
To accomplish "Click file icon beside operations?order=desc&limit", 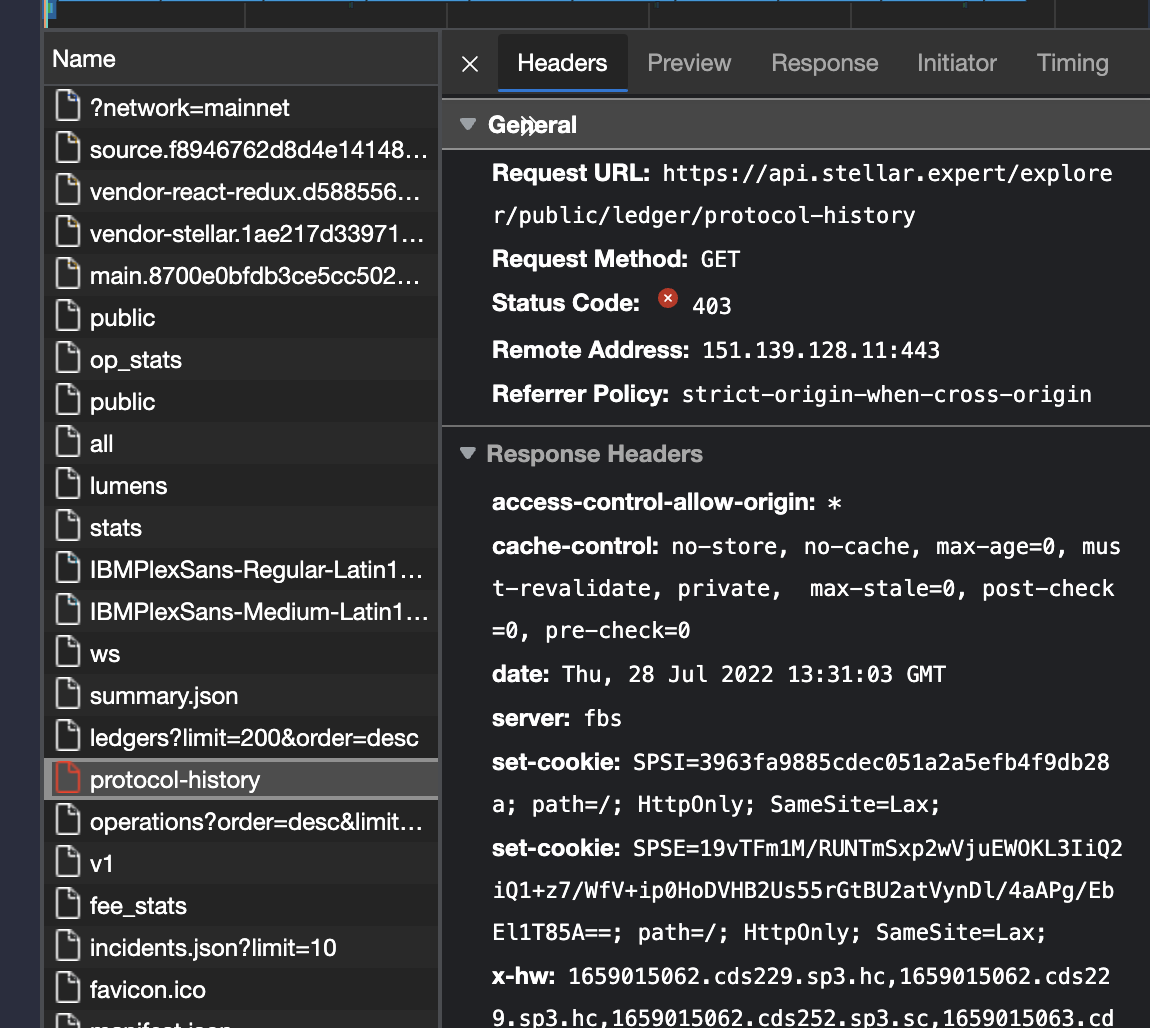I will coord(67,820).
